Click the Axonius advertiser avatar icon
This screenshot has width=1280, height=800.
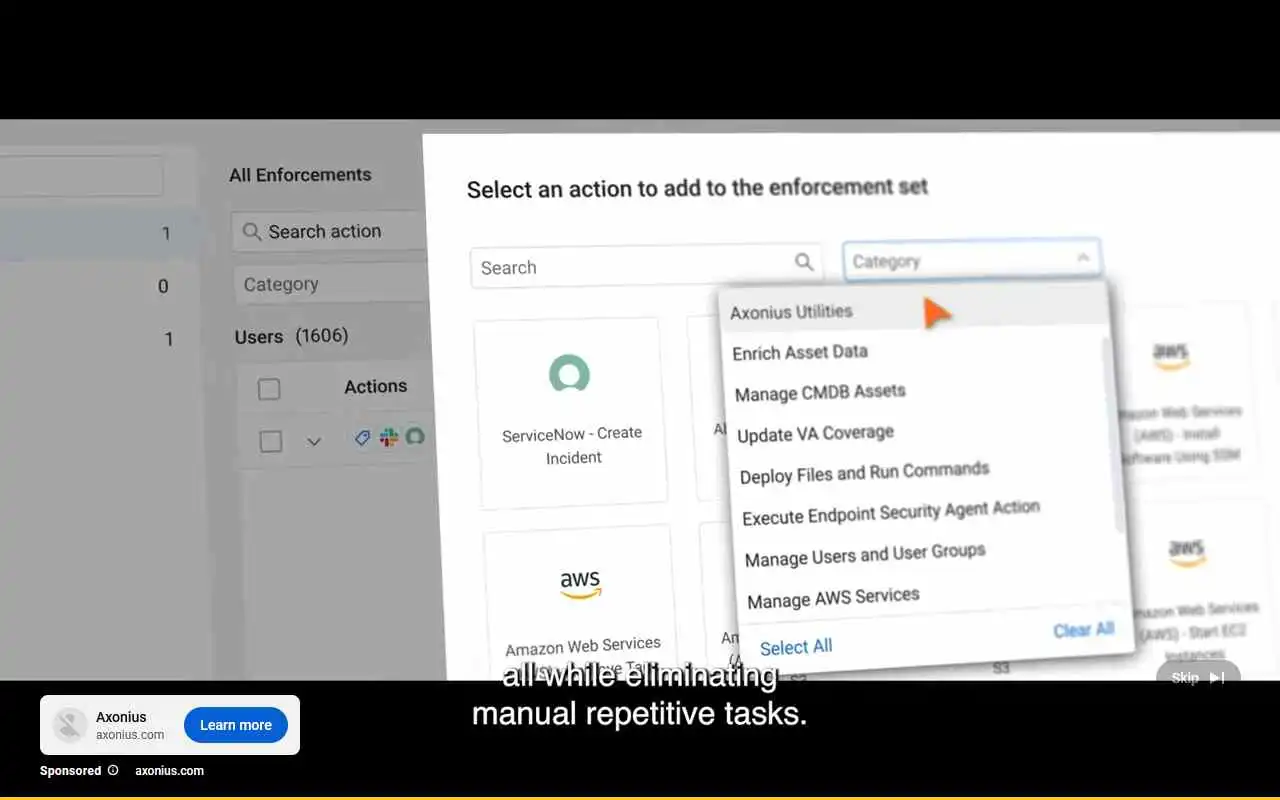(x=70, y=725)
